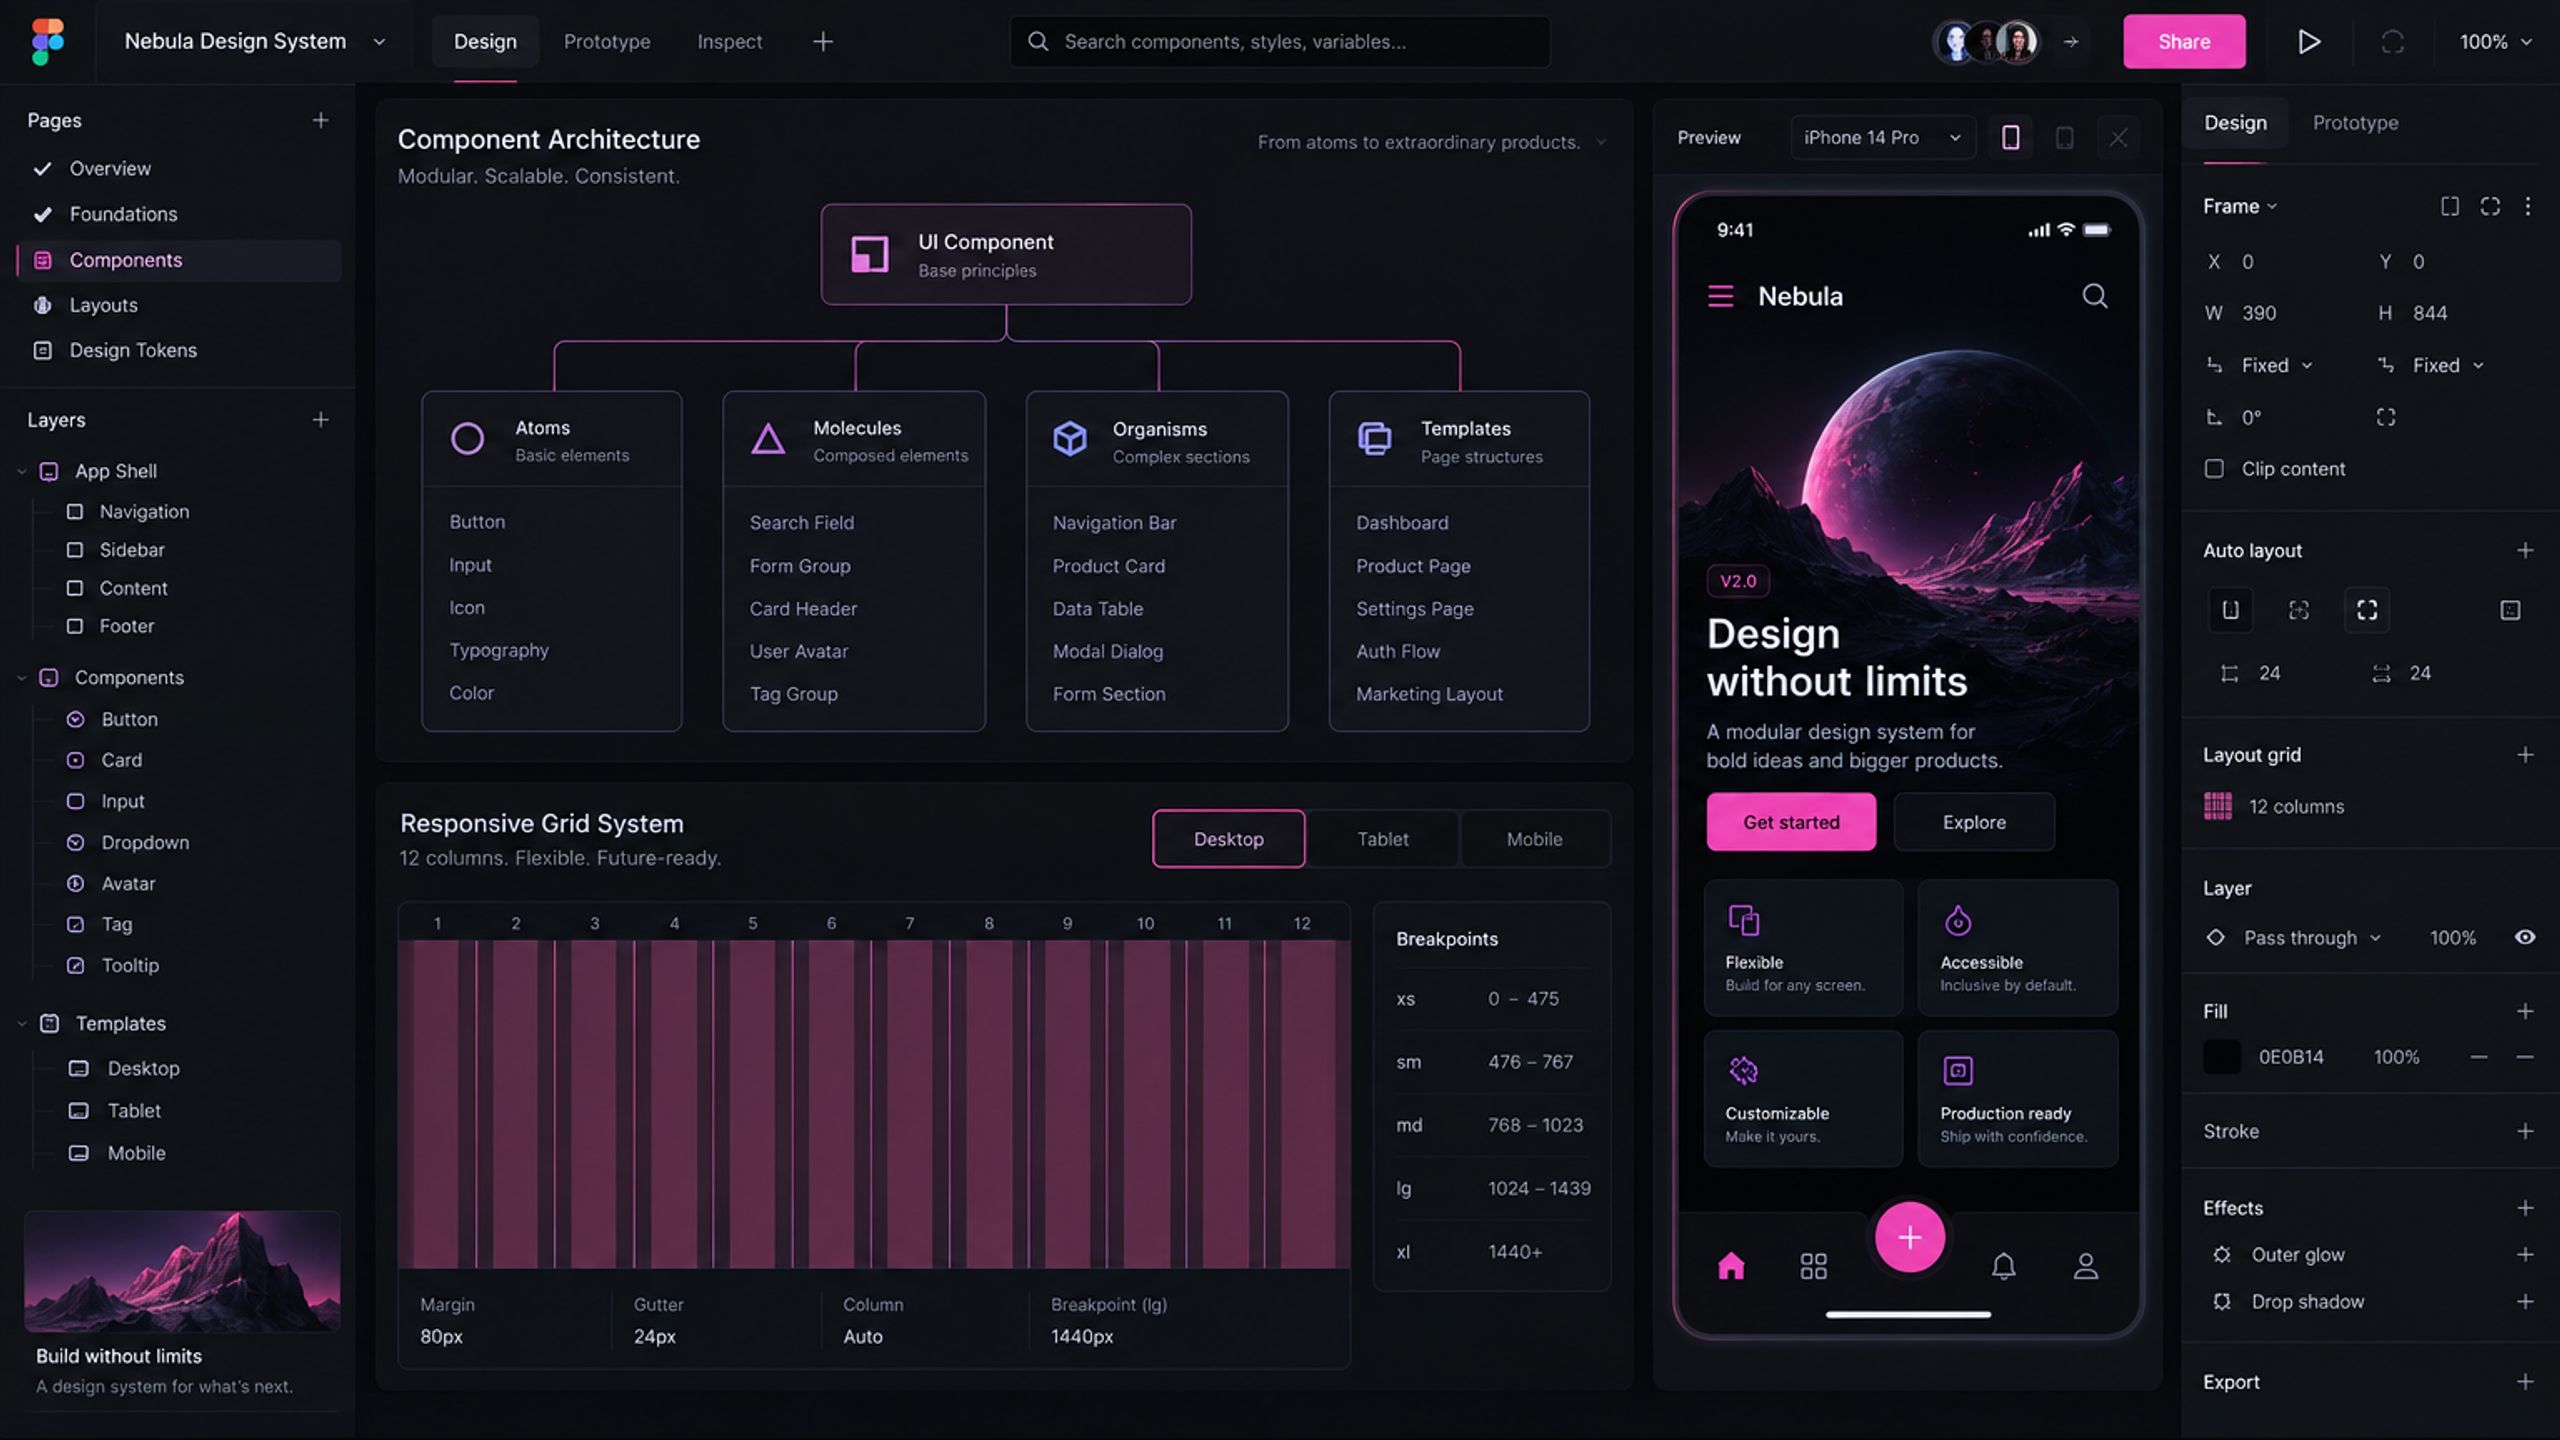Open the iPhone 14 Pro device dropdown
2560x1440 pixels.
click(1882, 137)
